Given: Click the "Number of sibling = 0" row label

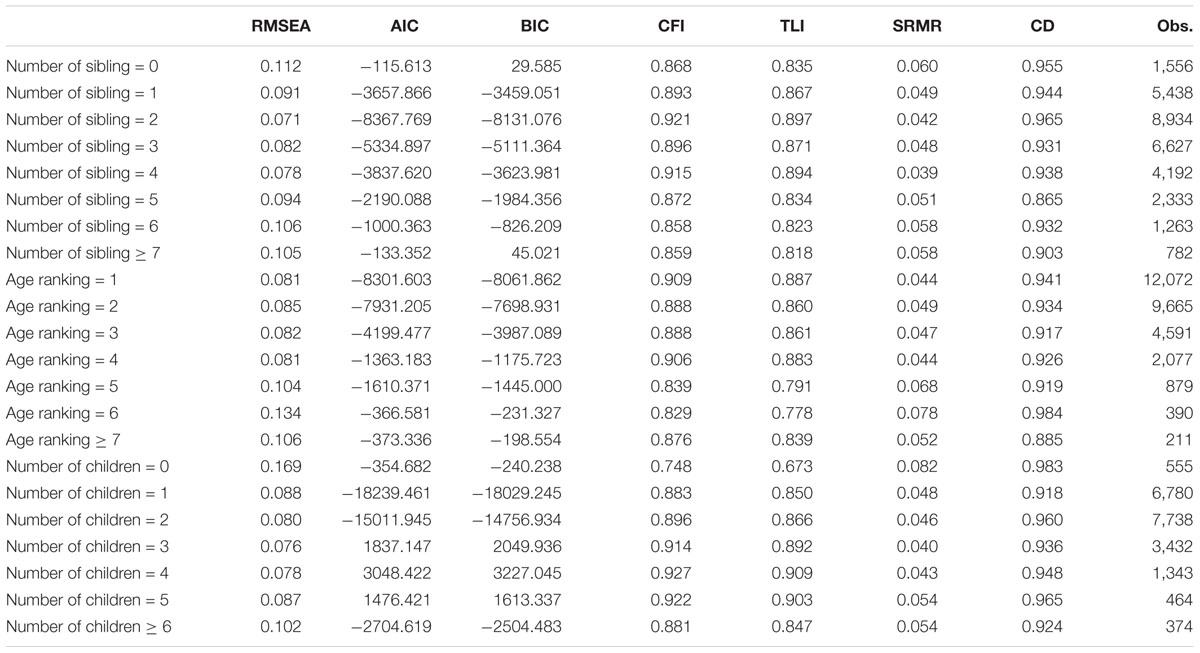Looking at the screenshot, I should [x=81, y=67].
